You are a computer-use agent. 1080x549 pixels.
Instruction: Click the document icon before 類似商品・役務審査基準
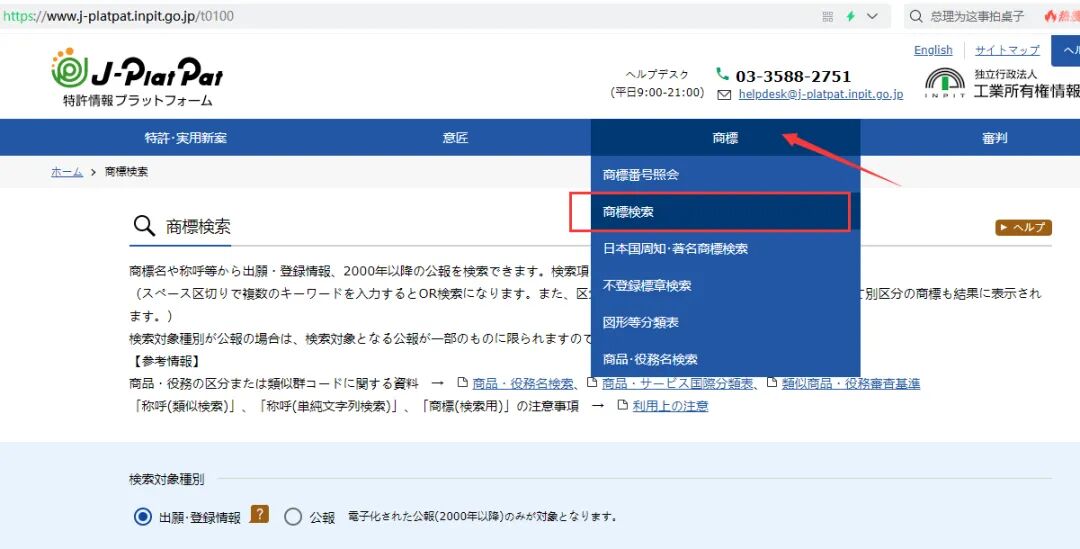click(771, 382)
